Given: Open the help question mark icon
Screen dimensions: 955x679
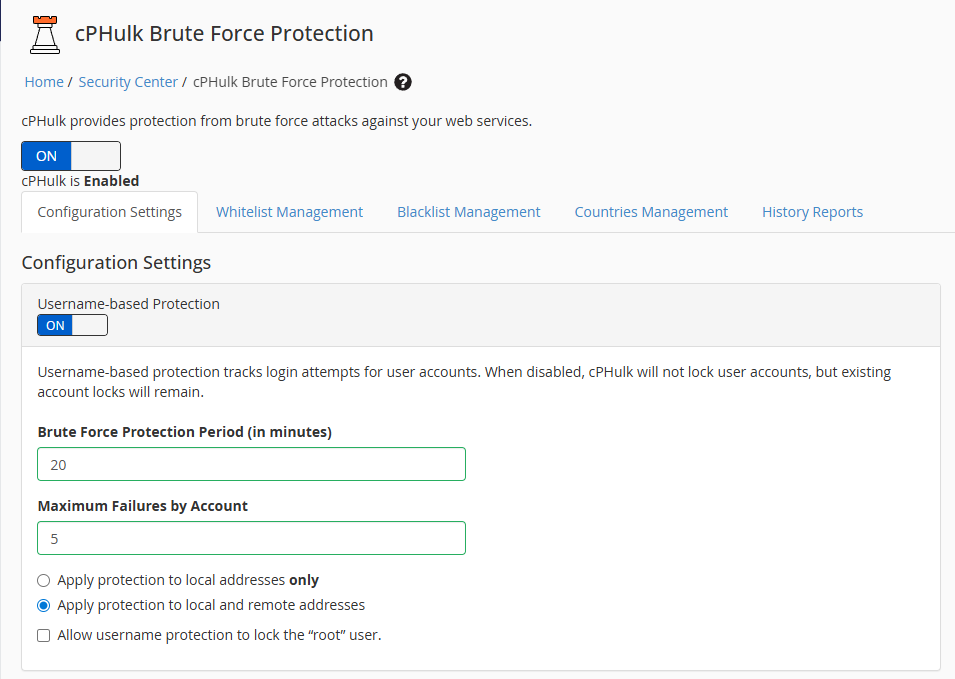Looking at the screenshot, I should (403, 82).
